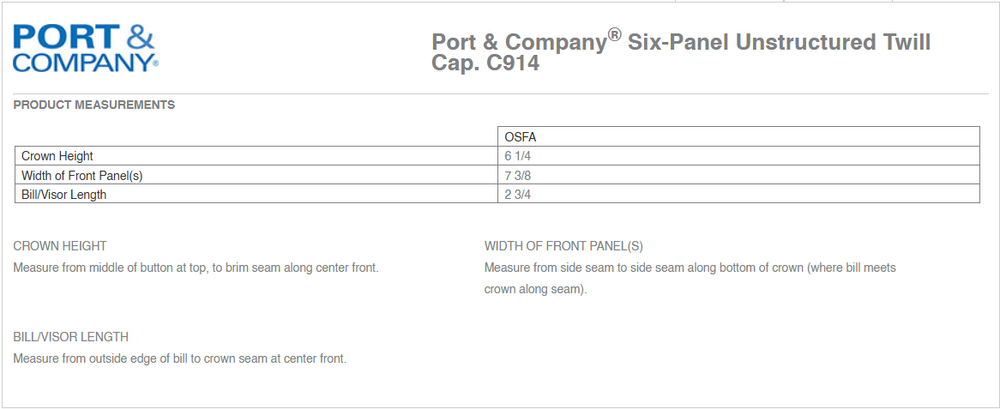Click the WIDTH OF FRONT PANEL(S) description heading
1000x409 pixels.
coord(564,246)
